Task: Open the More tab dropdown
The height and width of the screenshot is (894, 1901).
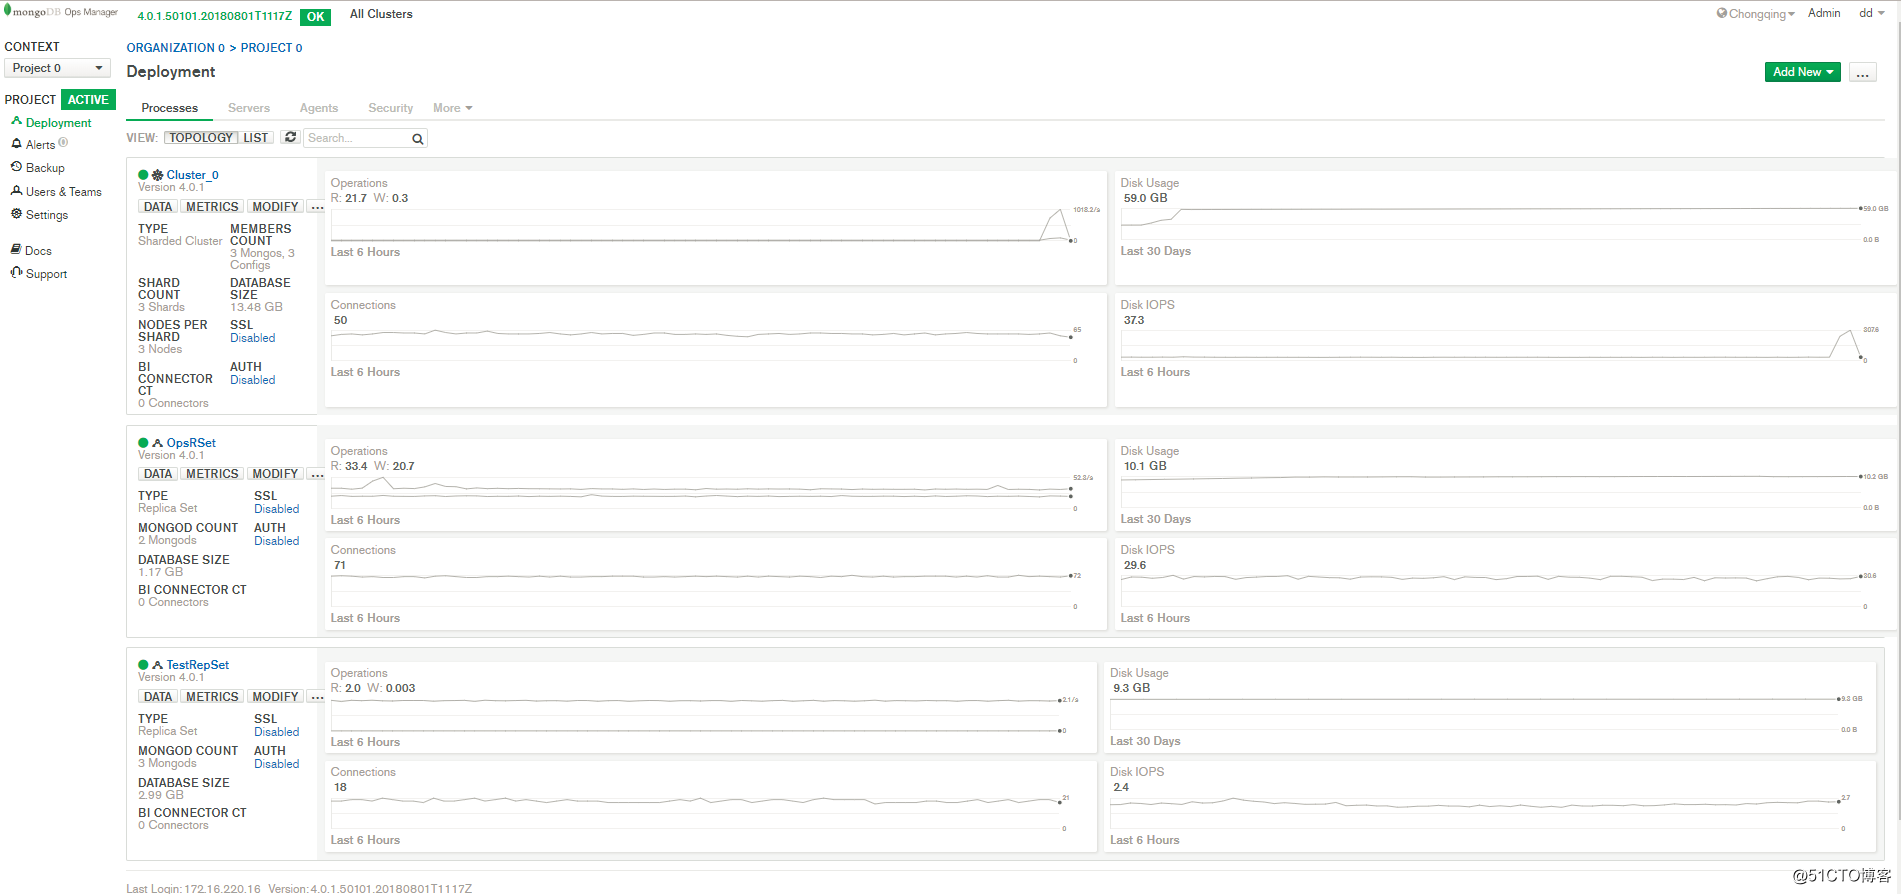Action: (452, 108)
